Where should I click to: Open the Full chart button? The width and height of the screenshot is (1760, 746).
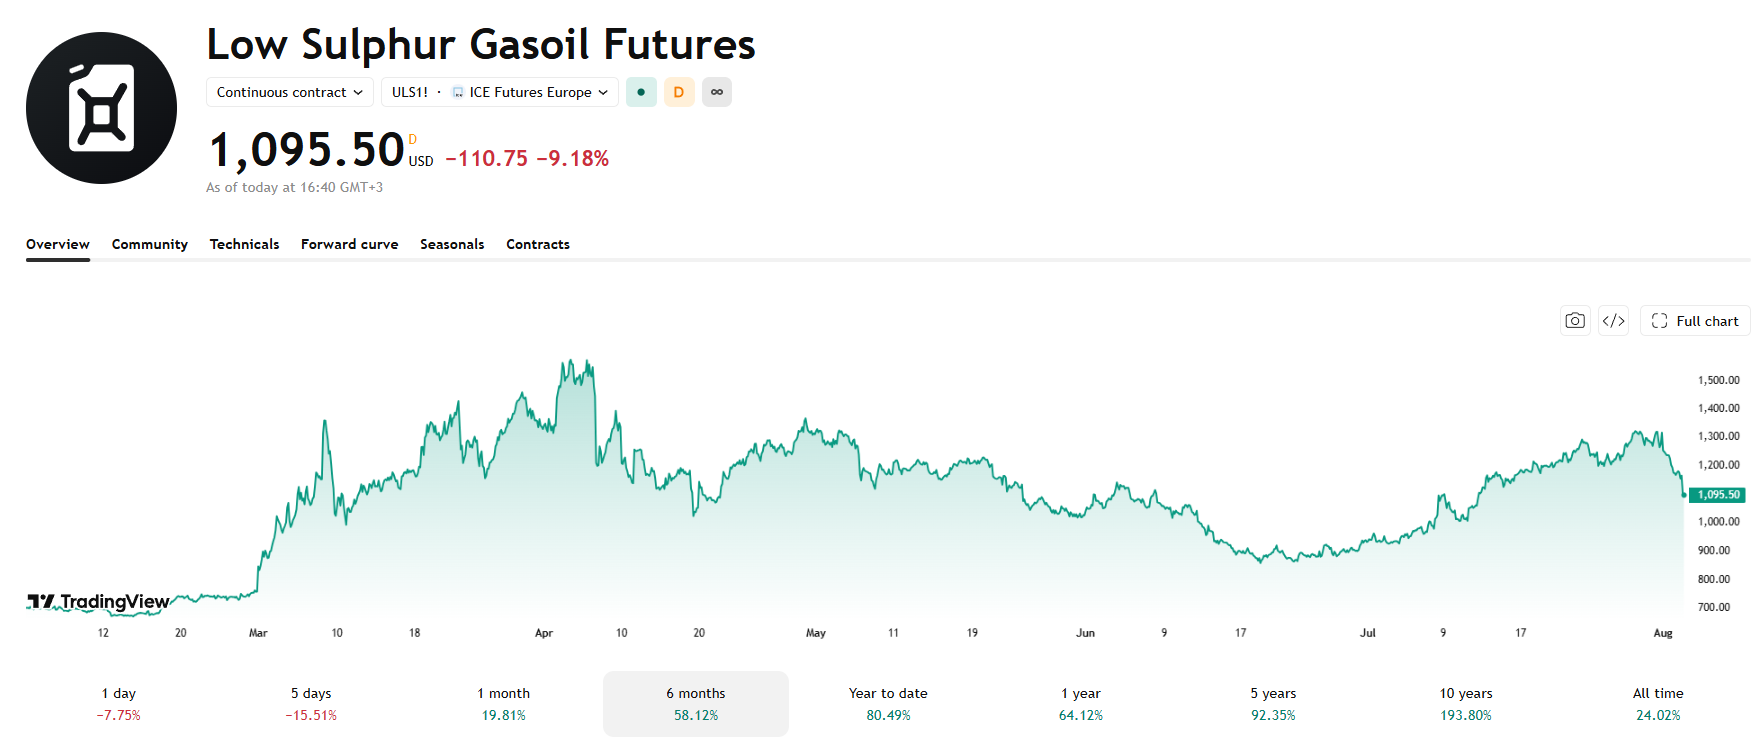tap(1695, 321)
